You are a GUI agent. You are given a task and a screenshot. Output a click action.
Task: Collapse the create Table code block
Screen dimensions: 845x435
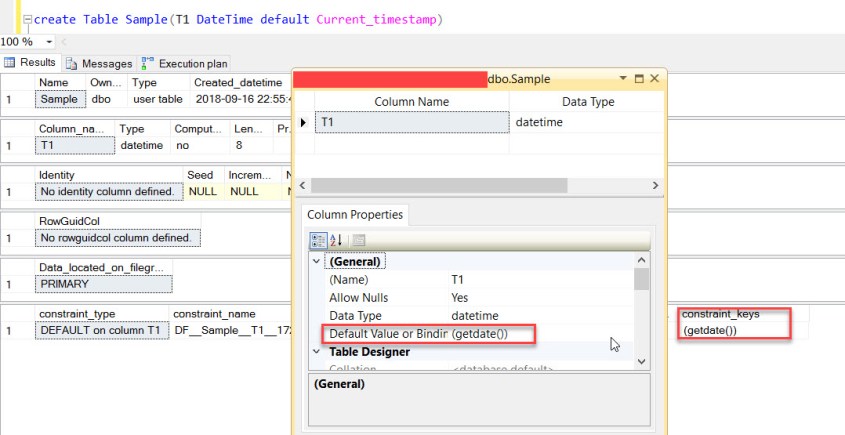pyautogui.click(x=27, y=20)
